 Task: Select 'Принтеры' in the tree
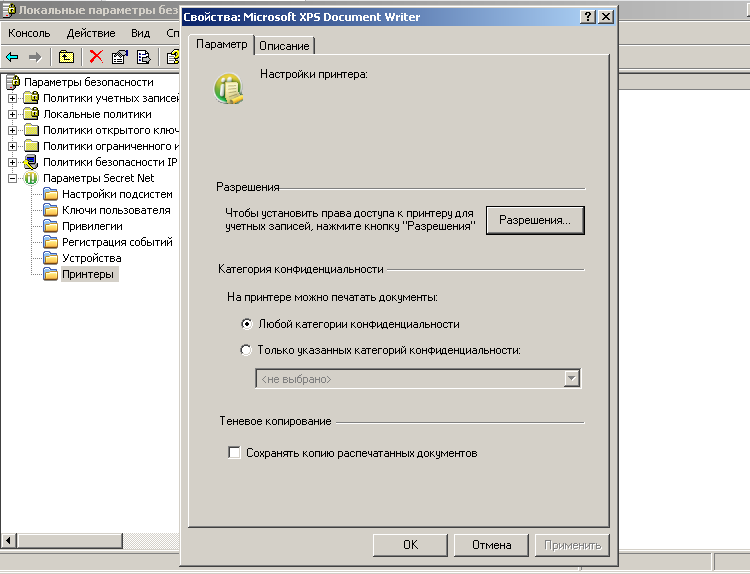pyautogui.click(x=88, y=274)
